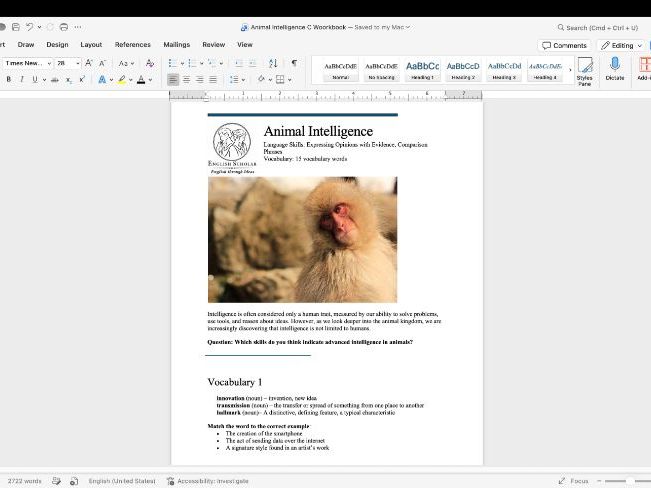Decrease font size with the shrink font icon
This screenshot has height=488, width=651.
102,63
